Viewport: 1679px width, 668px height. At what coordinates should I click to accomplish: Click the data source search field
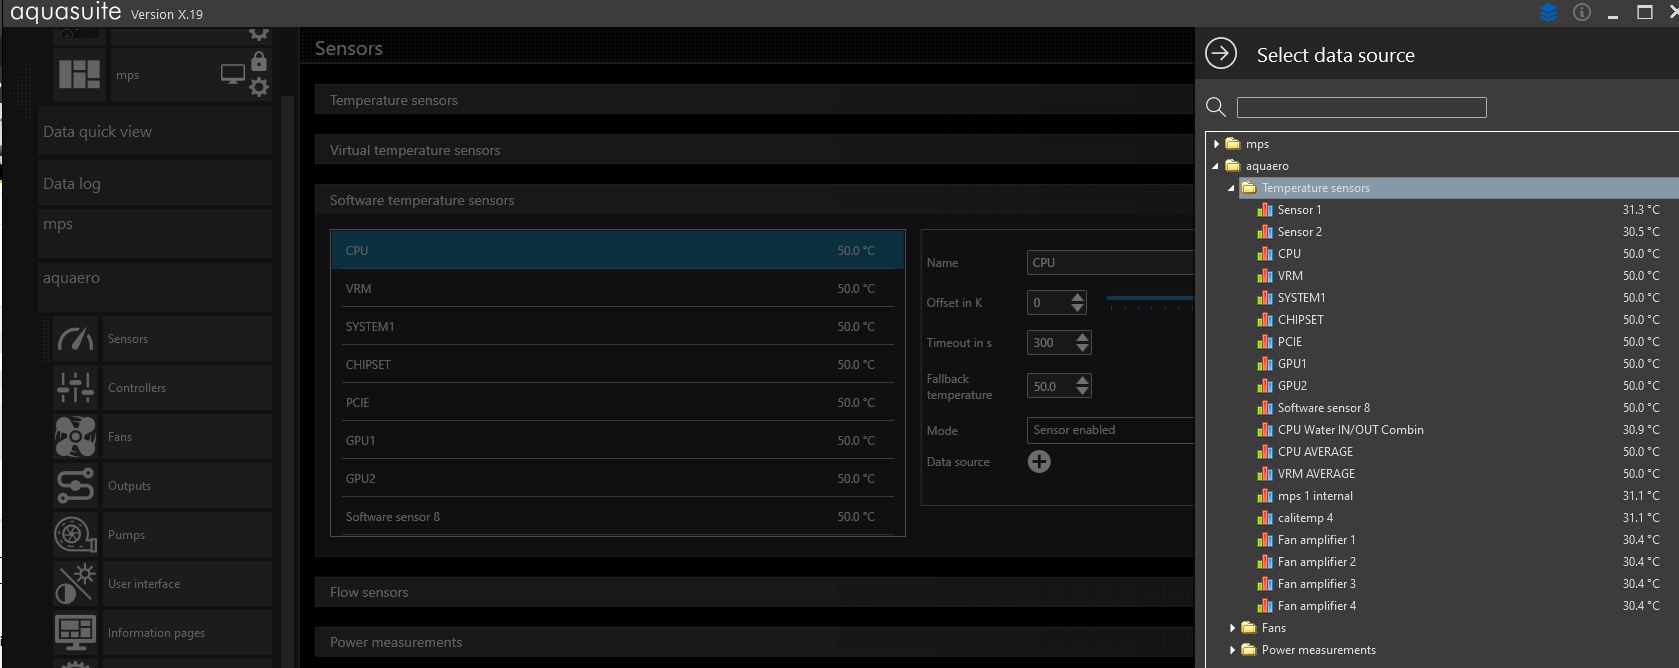coord(1362,108)
